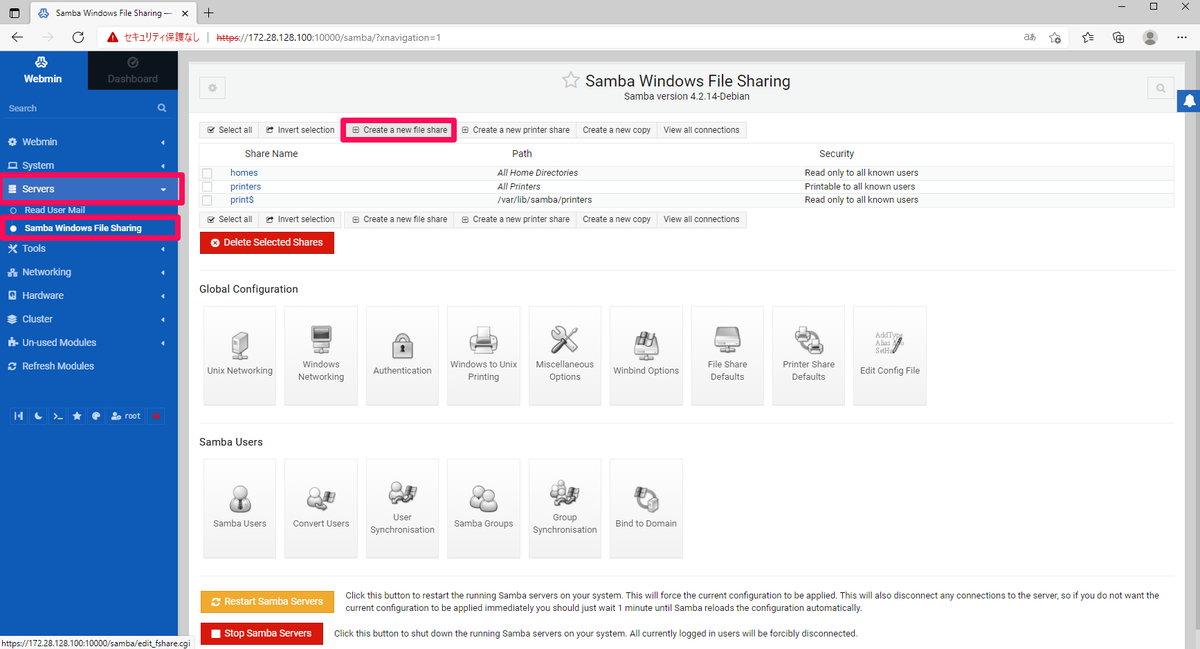Screen dimensions: 1200x649
Task: Log out using the red exit icon
Action: [x=157, y=416]
